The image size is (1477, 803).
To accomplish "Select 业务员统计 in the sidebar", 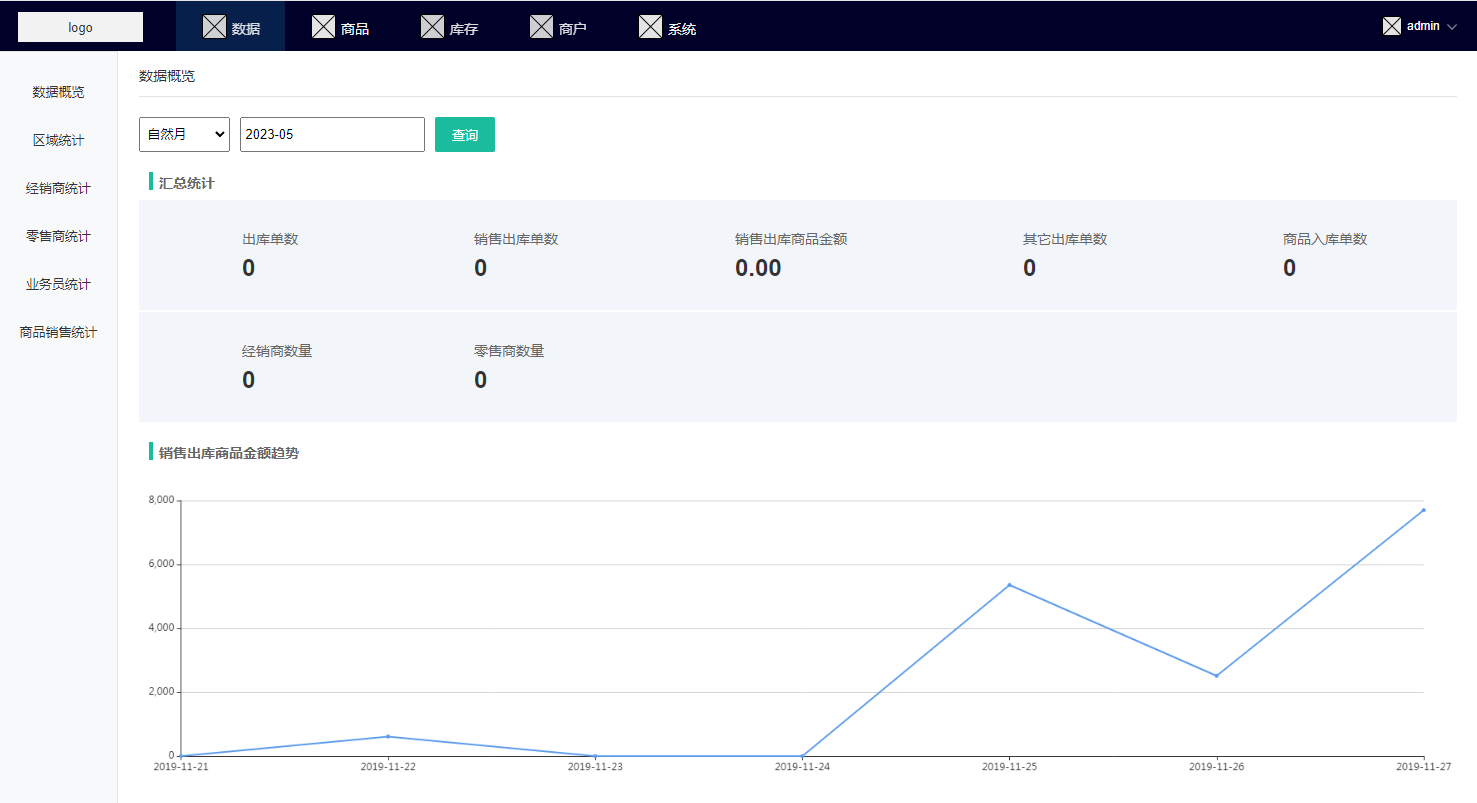I will coord(58,284).
